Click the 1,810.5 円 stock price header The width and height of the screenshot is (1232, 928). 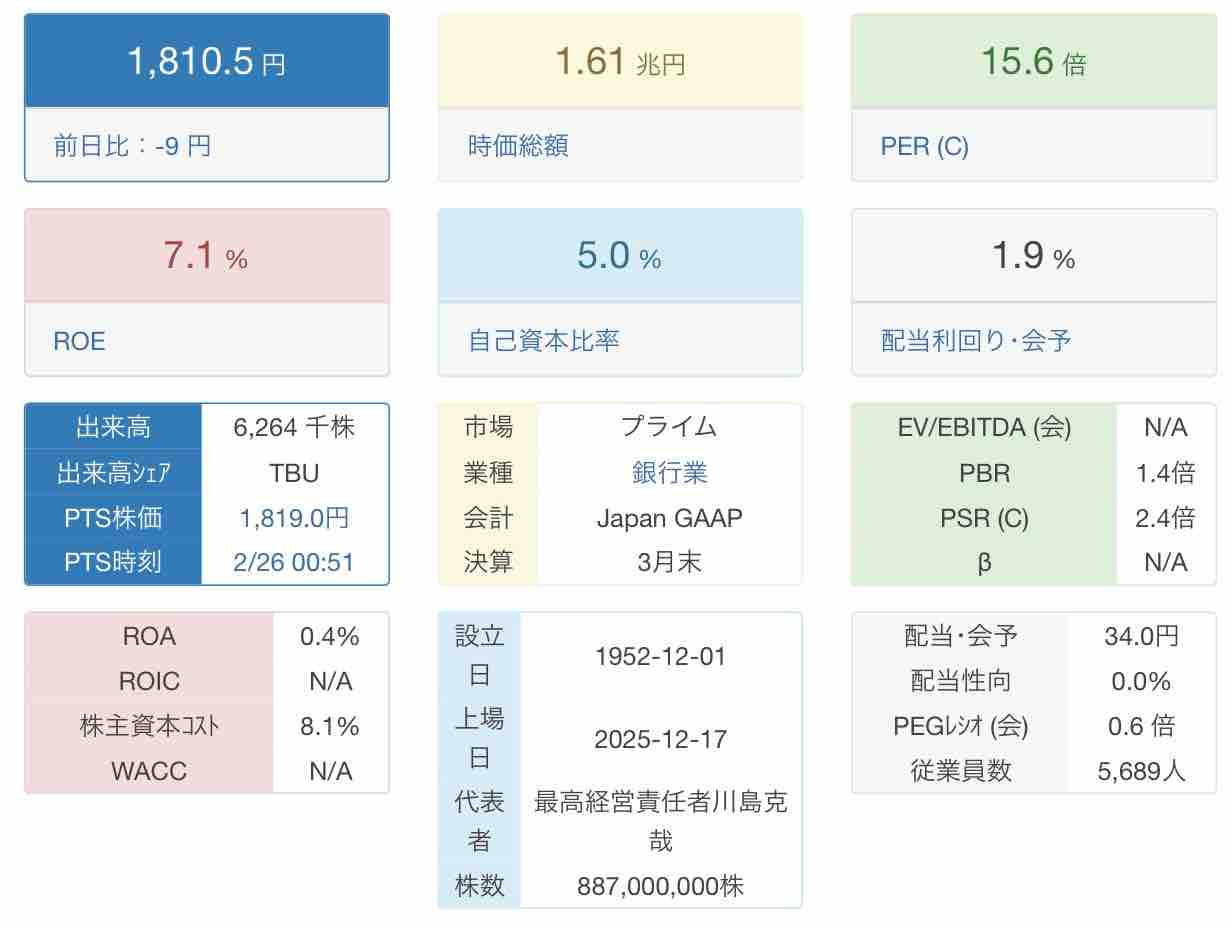tap(206, 62)
